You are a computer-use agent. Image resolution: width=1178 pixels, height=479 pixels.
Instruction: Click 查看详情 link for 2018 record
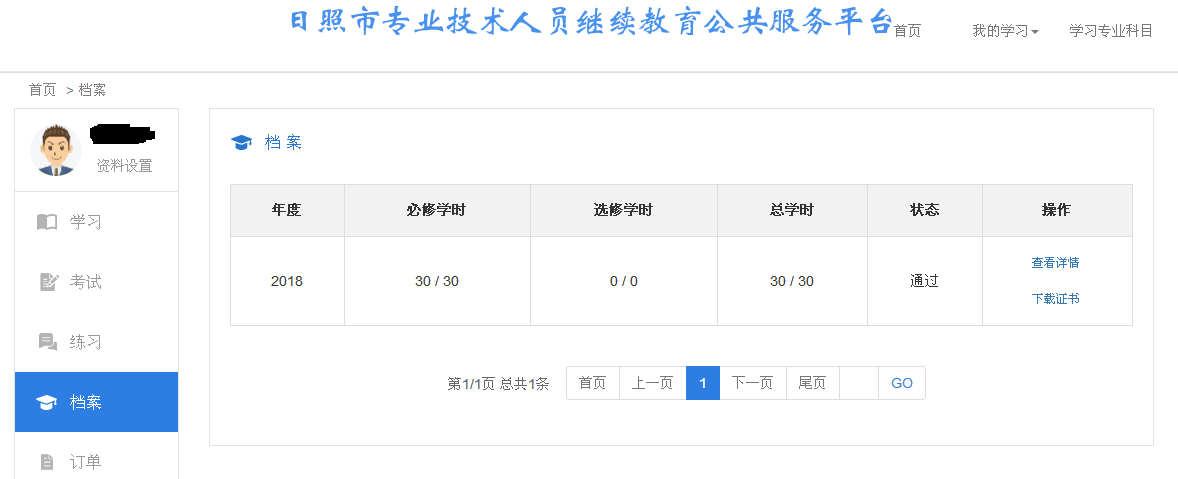[x=1055, y=263]
